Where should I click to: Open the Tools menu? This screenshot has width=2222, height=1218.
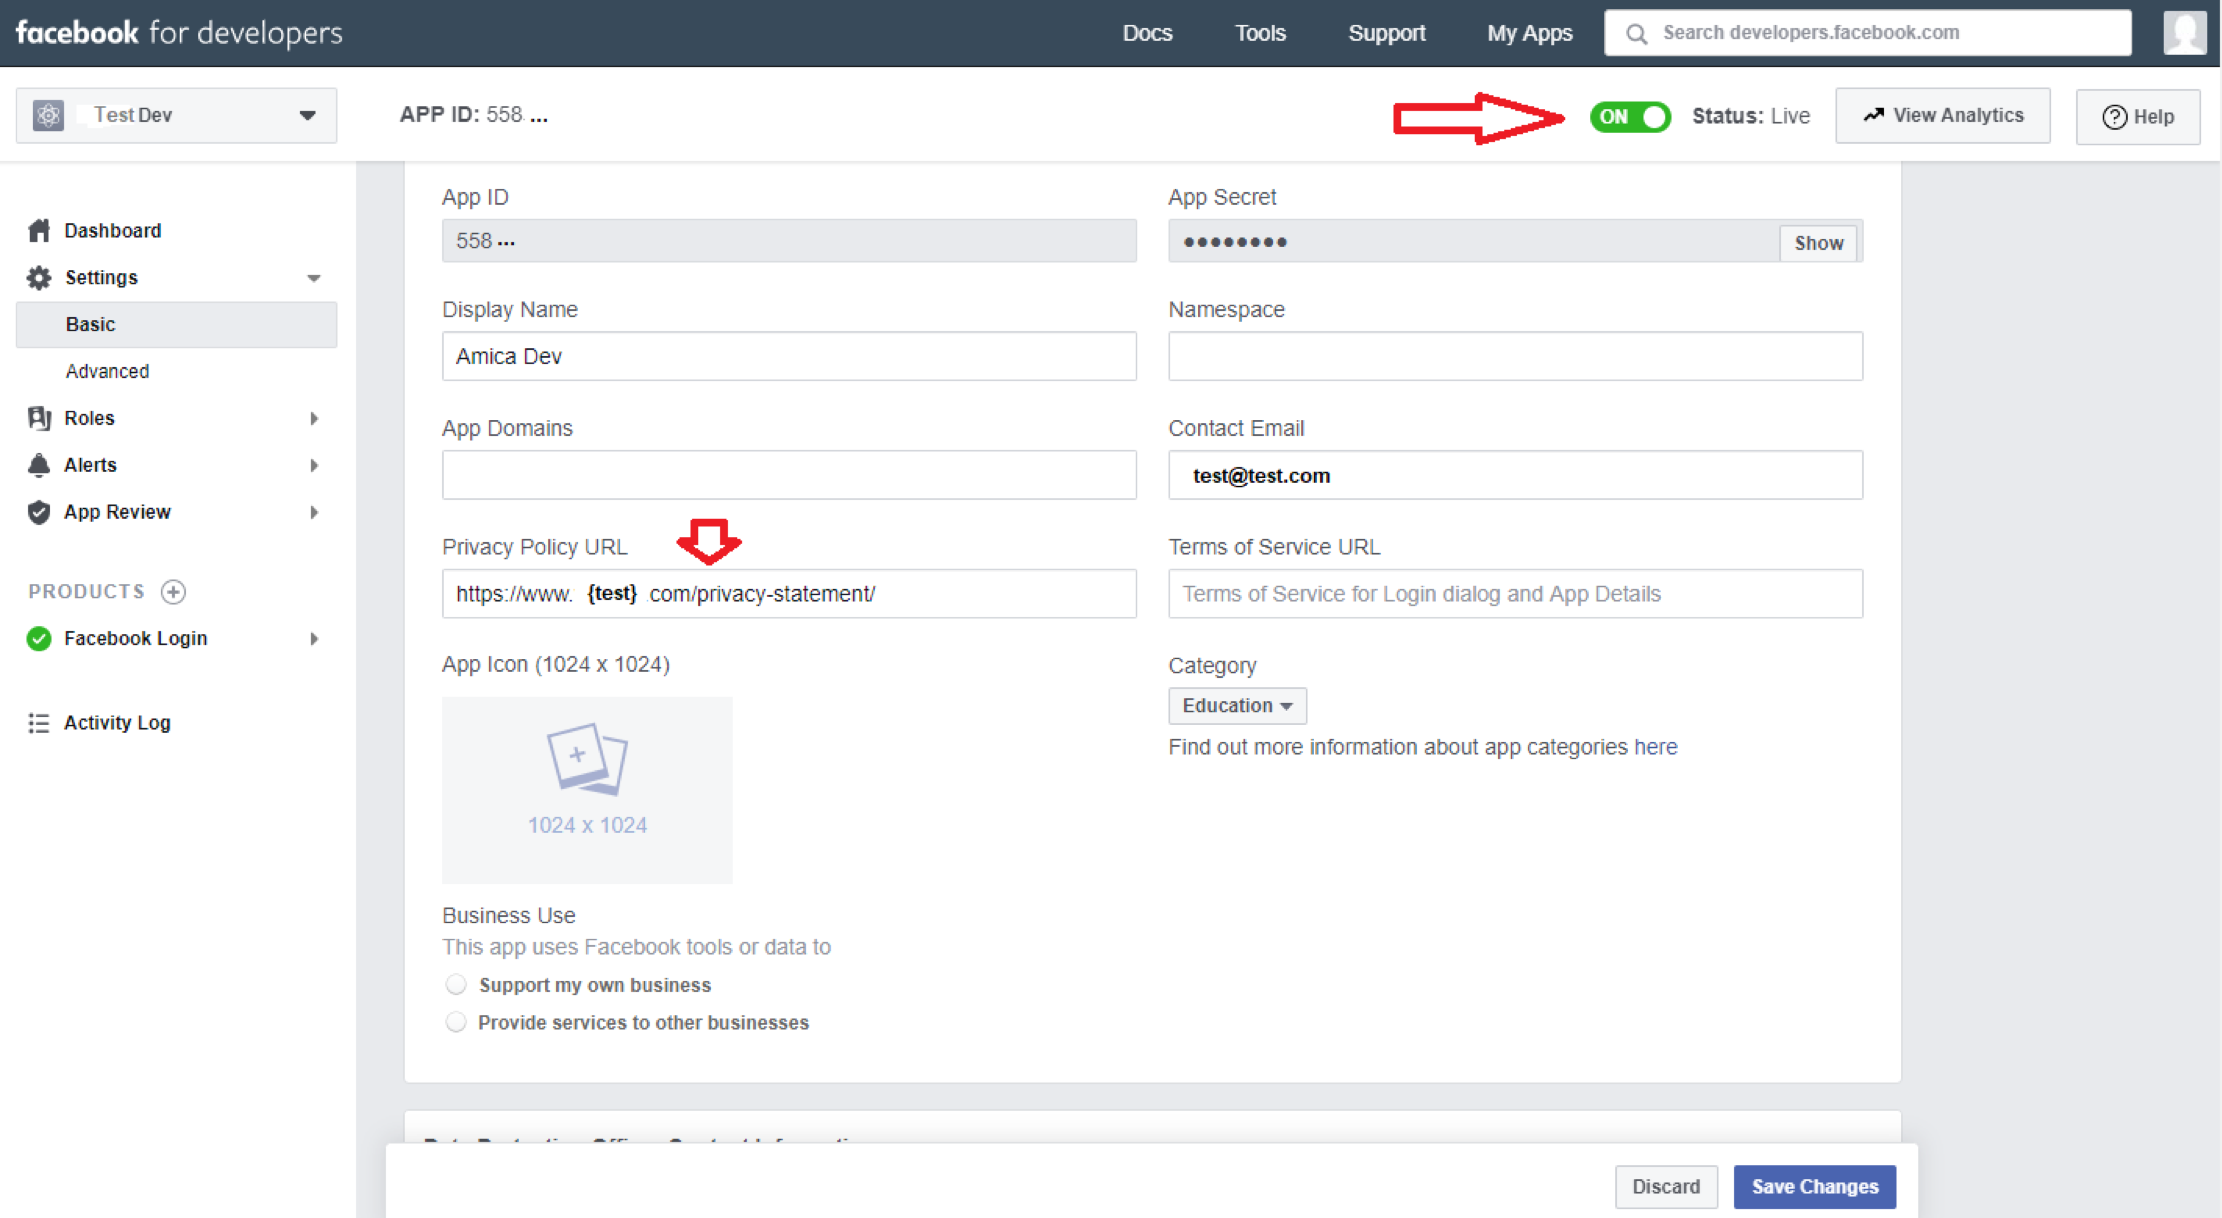point(1260,33)
